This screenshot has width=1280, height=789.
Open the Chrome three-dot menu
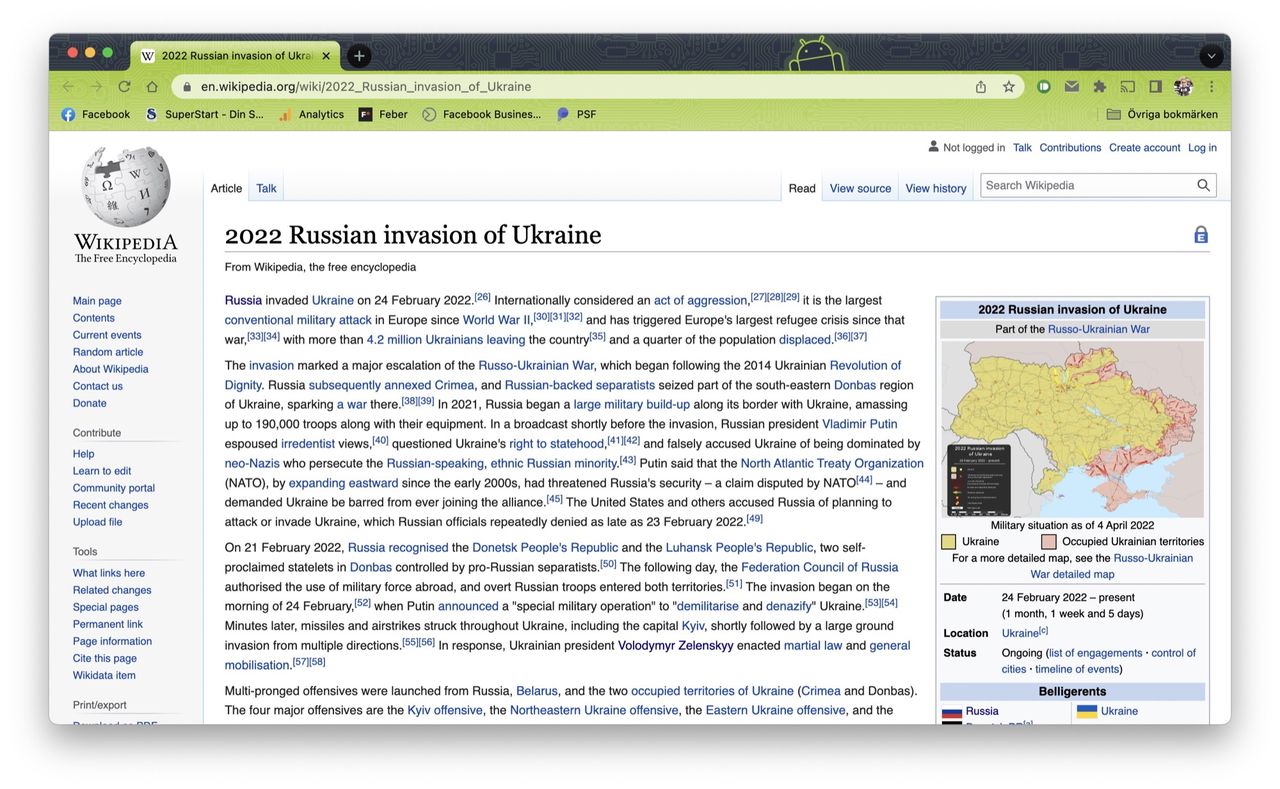pos(1211,86)
